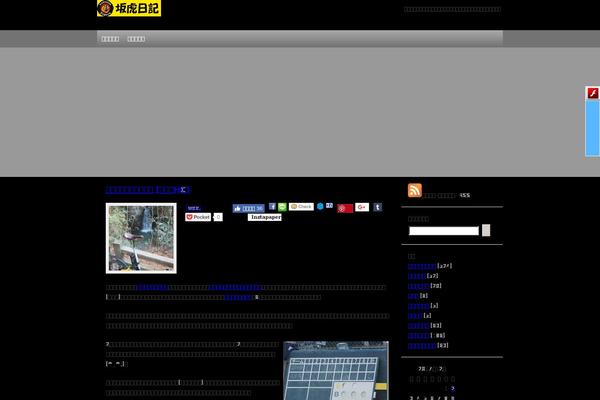Open the waterfall and bicycle thumbnail
Image resolution: width=600 pixels, height=400 pixels.
141,238
